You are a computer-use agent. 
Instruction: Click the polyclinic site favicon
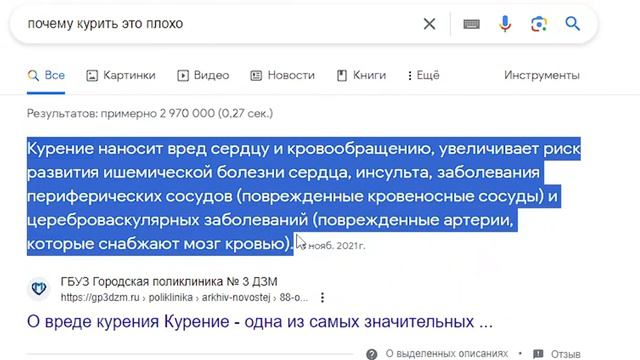[39, 289]
